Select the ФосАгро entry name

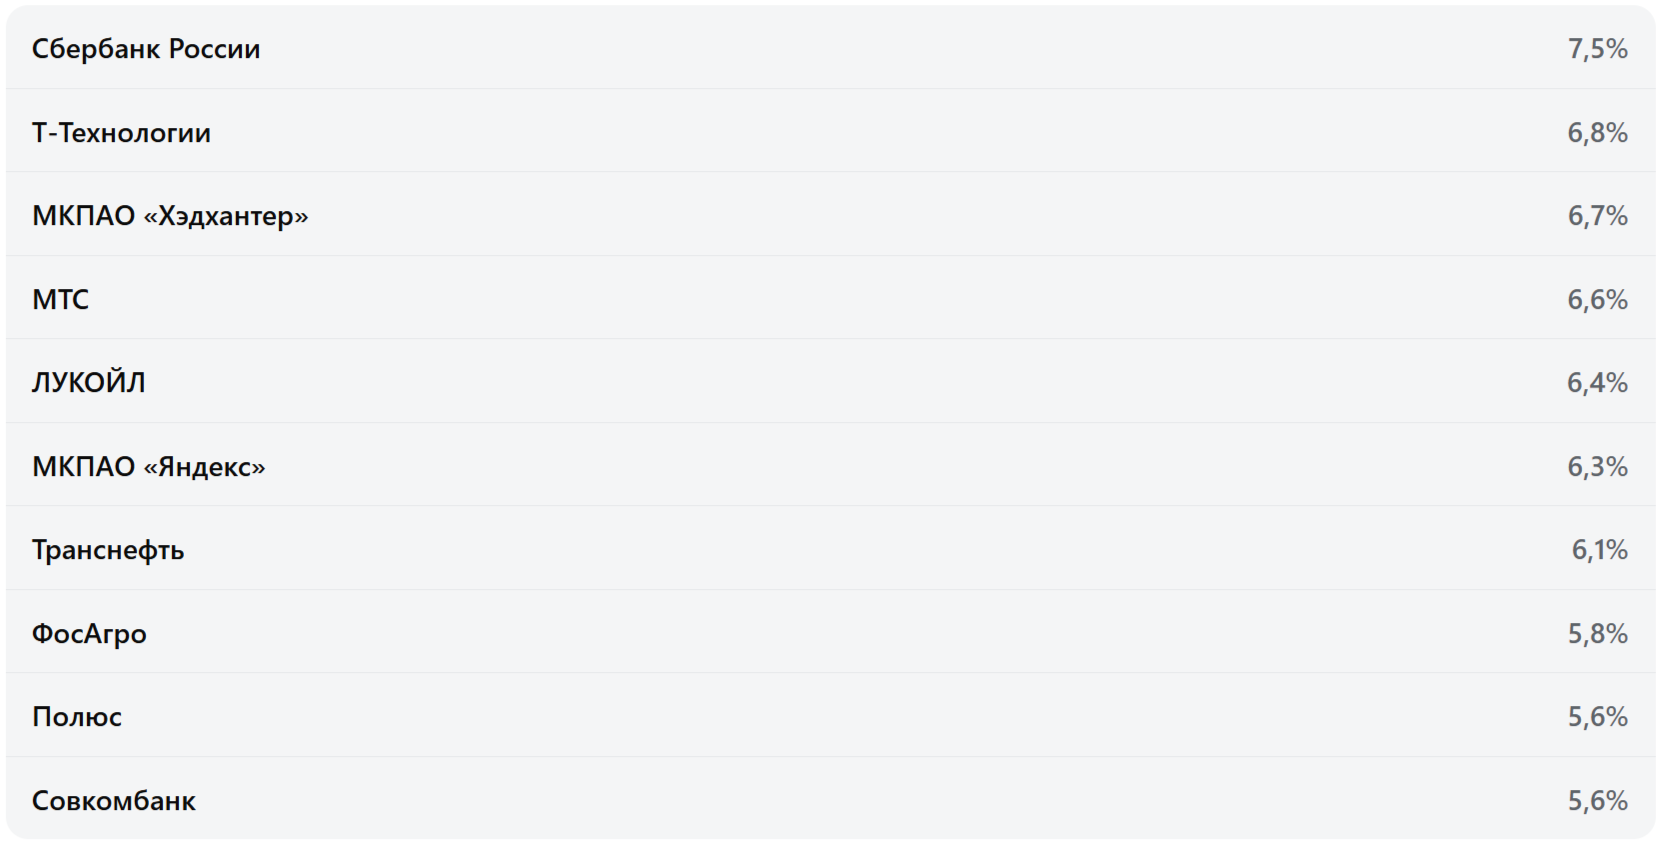click(89, 634)
